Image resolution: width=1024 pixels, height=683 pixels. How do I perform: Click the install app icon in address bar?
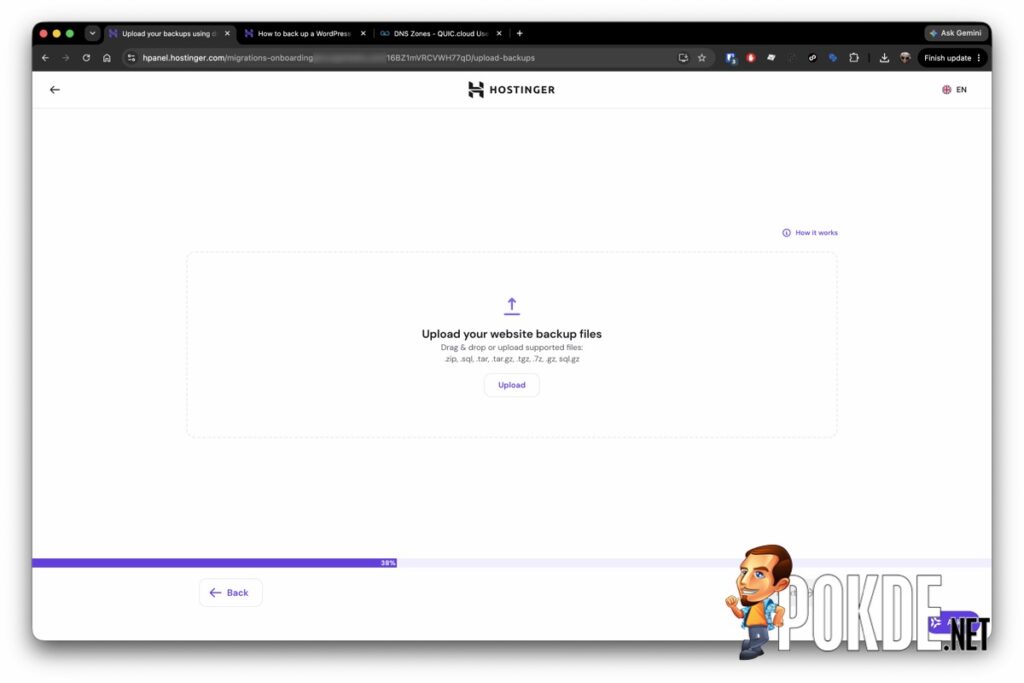[683, 57]
